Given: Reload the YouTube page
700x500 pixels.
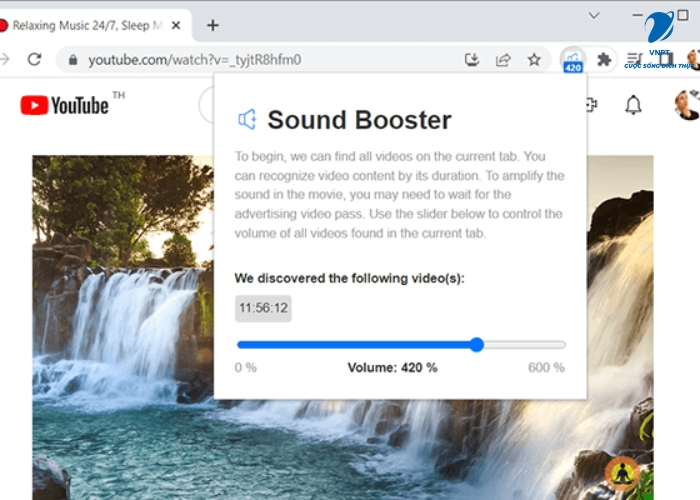Looking at the screenshot, I should (34, 59).
